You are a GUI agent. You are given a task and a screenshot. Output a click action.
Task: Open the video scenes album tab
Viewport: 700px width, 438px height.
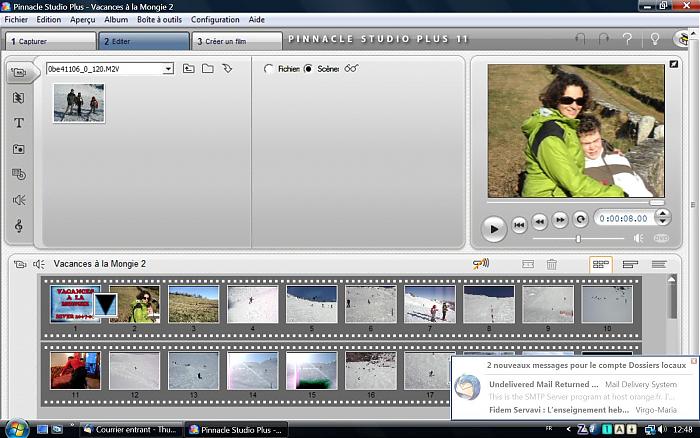(19, 72)
